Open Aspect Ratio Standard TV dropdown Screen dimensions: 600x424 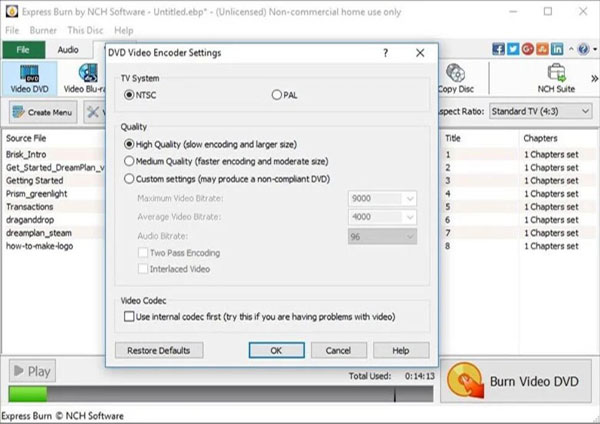[540, 111]
